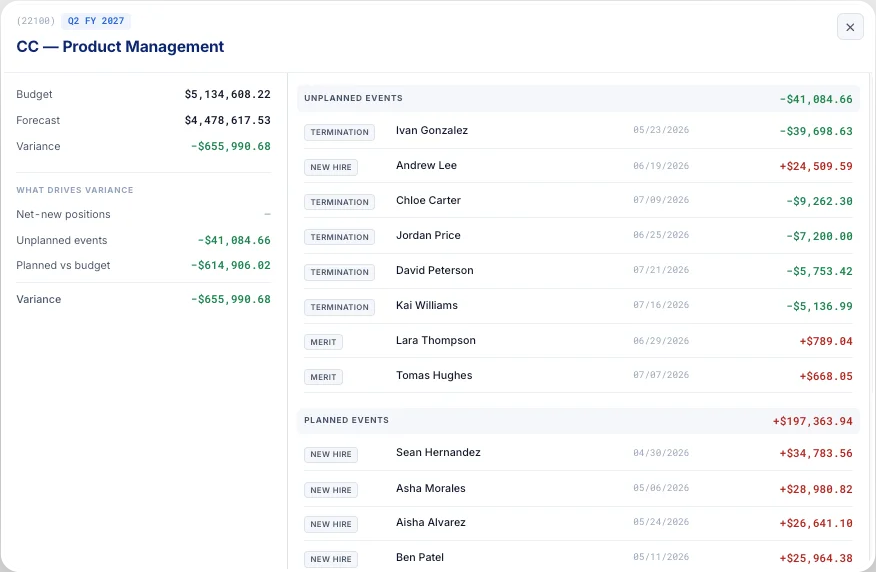Select the Aisha Alvarez name

431,522
